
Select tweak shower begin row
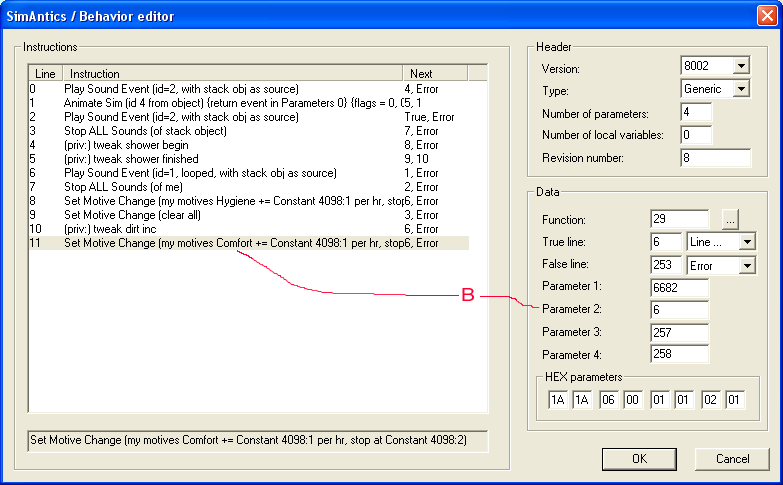(x=249, y=145)
